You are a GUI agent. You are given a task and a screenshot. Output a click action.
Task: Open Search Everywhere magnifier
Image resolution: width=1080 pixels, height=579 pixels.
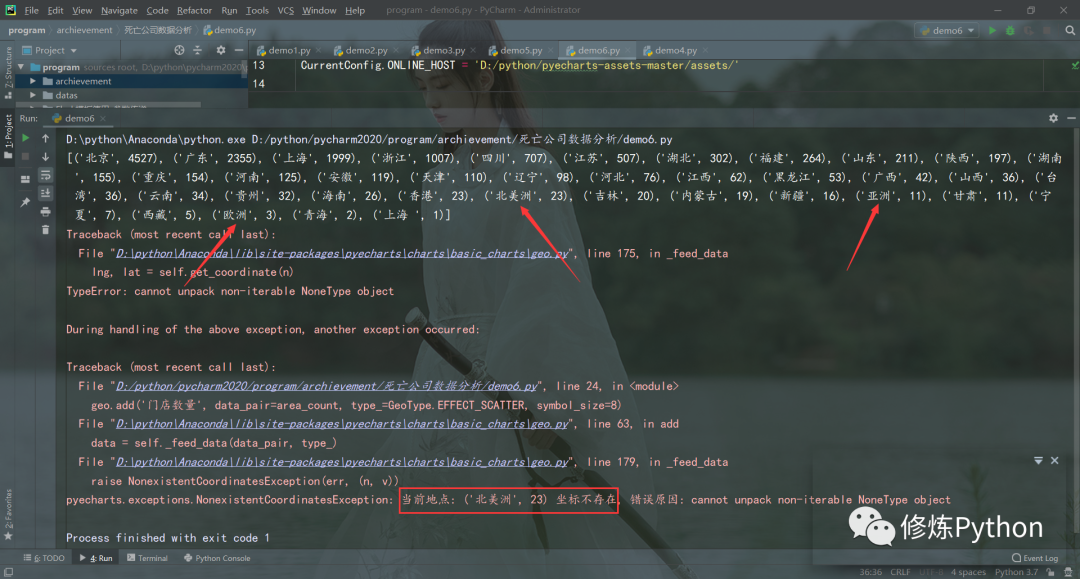click(x=1070, y=30)
